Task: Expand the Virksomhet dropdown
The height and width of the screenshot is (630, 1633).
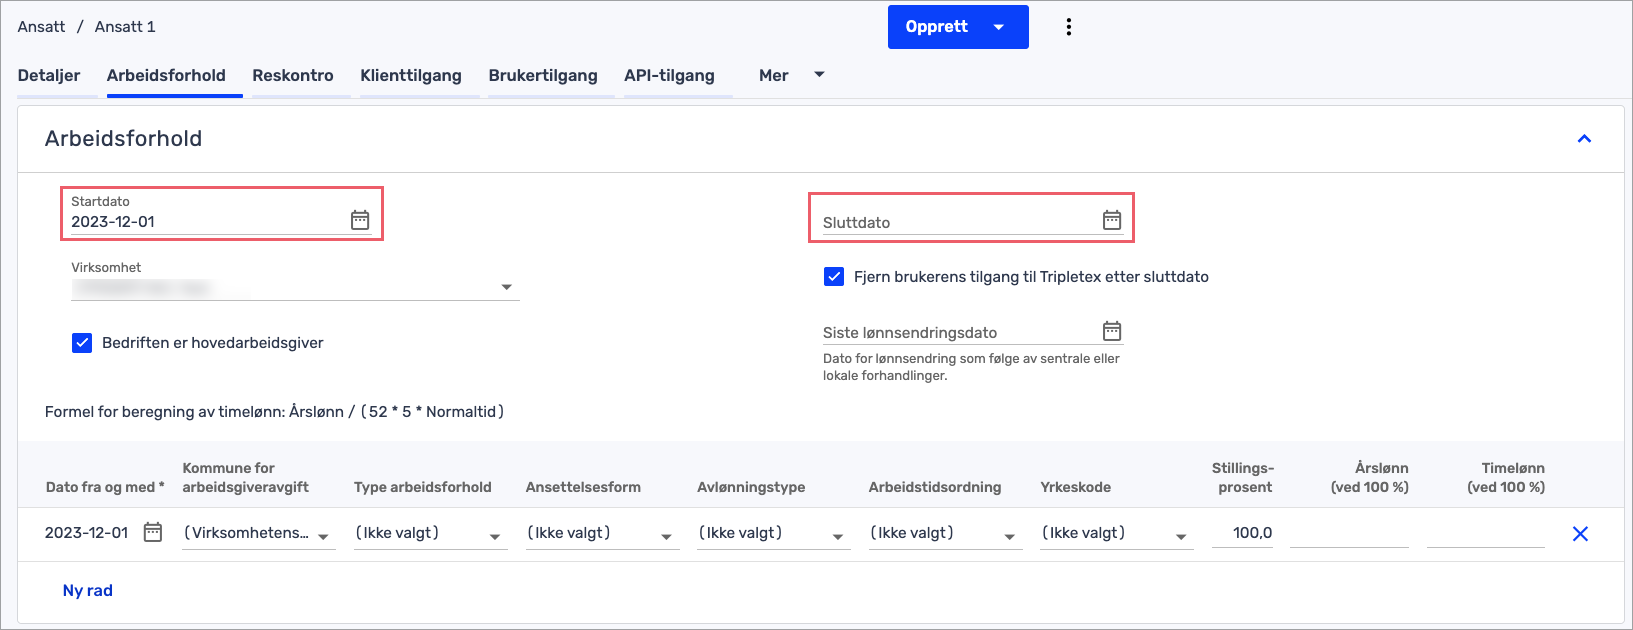Action: (506, 288)
